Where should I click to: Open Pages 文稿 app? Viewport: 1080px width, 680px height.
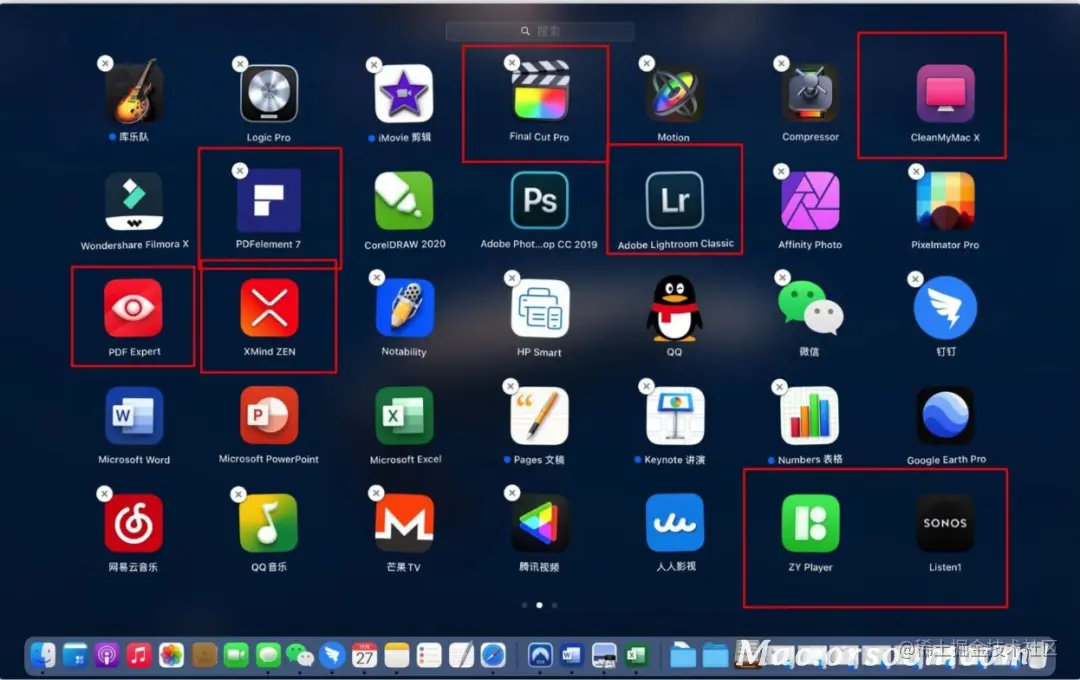click(x=539, y=415)
